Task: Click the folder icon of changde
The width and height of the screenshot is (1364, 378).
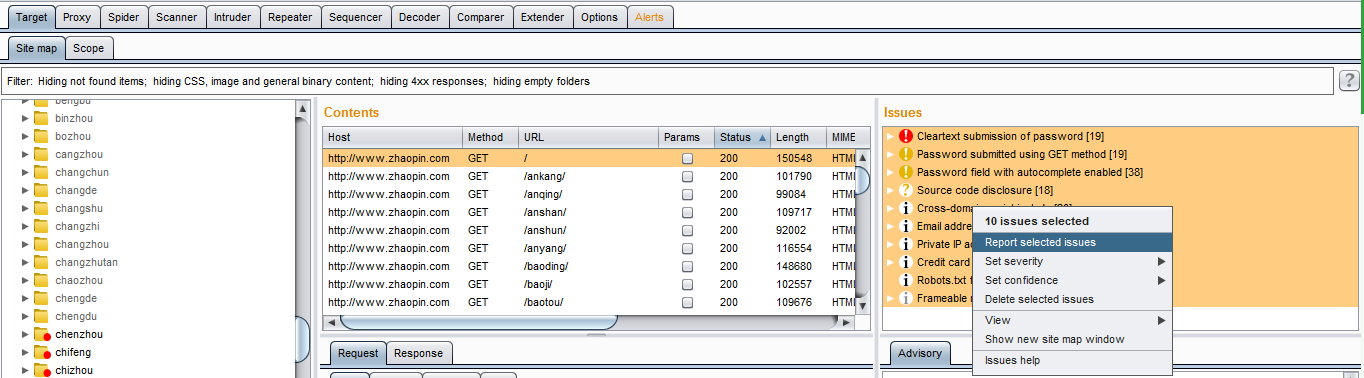Action: (x=41, y=190)
